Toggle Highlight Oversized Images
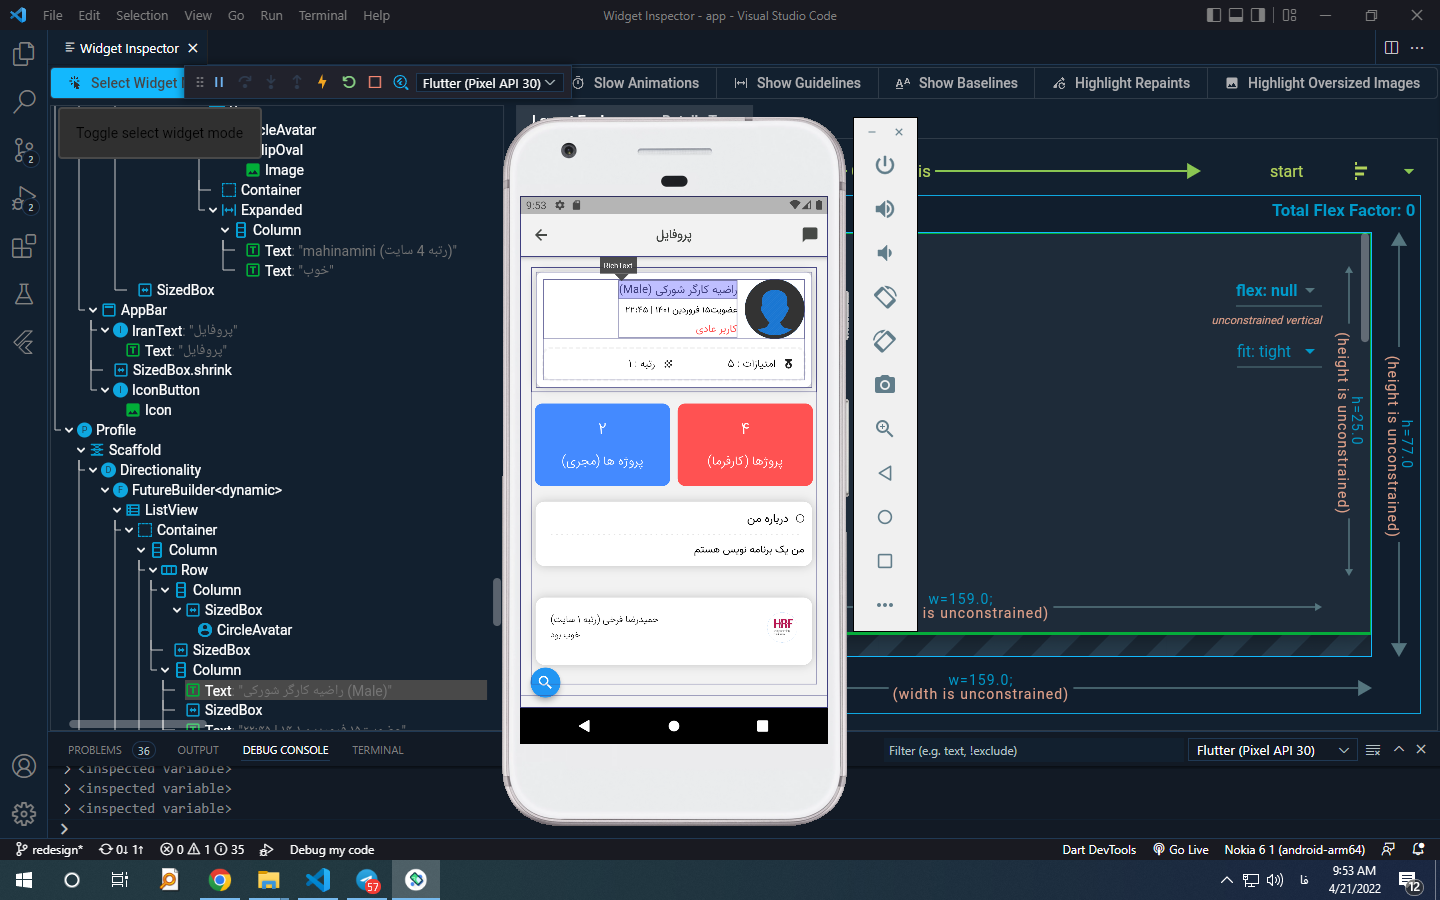Screen dimensions: 1440x900 coord(1323,83)
